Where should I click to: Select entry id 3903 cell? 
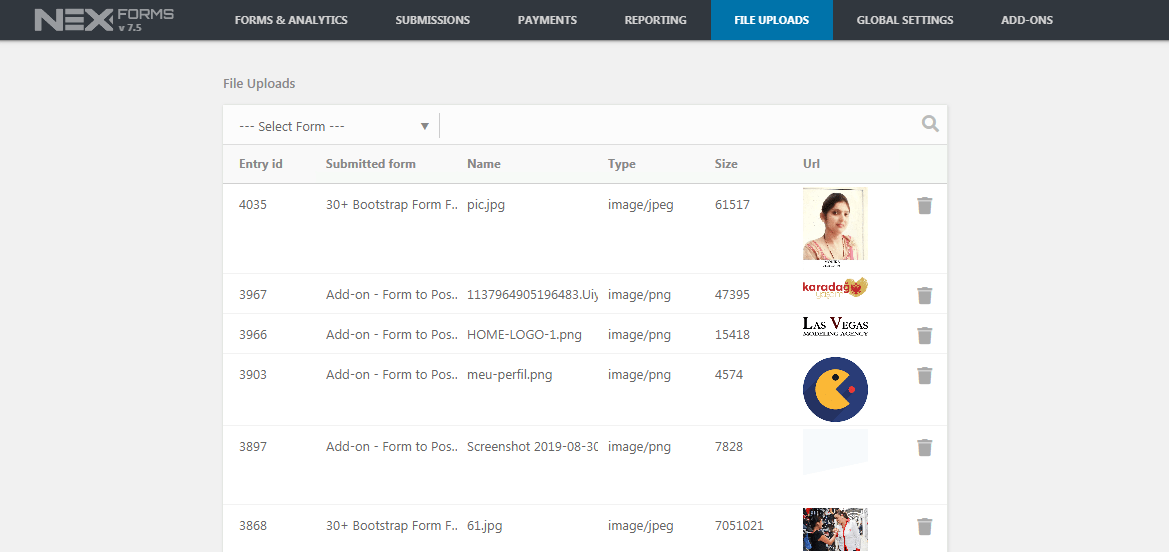tap(253, 374)
